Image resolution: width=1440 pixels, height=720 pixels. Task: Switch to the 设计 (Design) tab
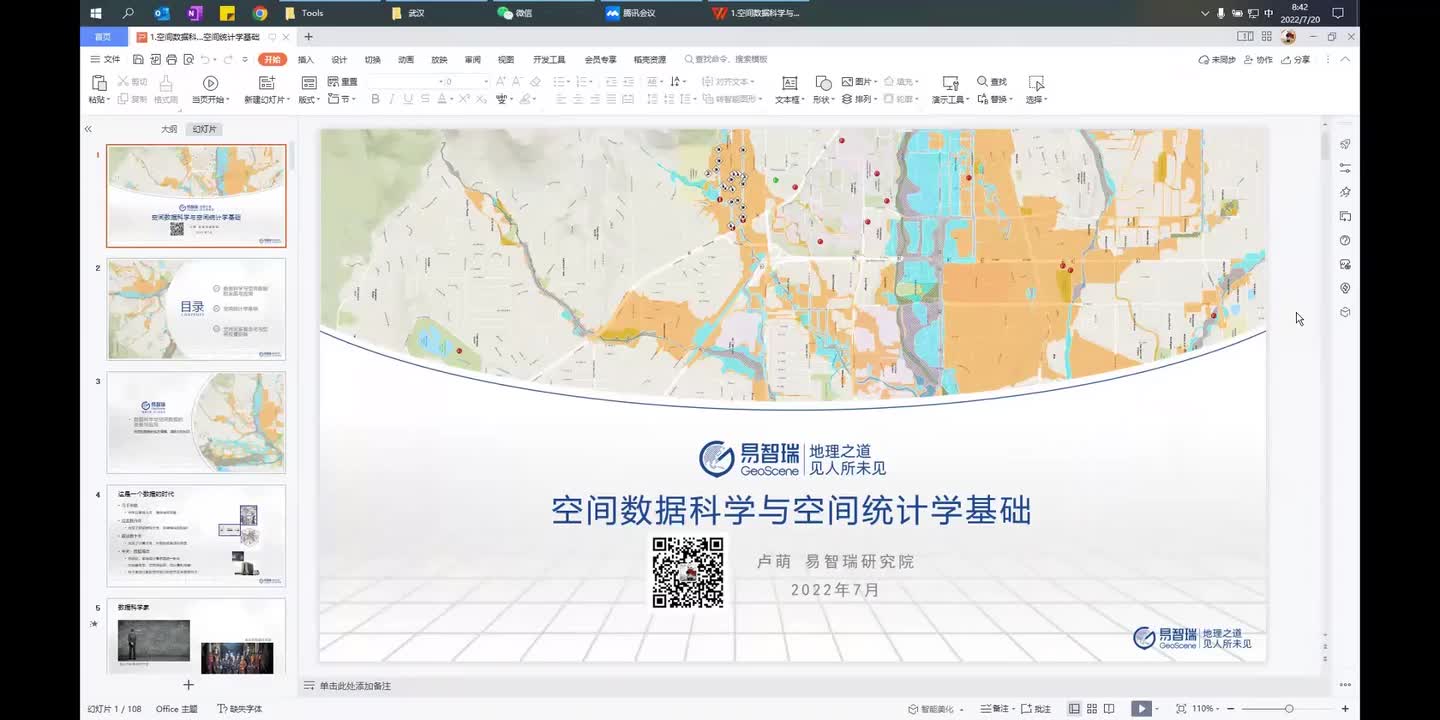(x=339, y=60)
